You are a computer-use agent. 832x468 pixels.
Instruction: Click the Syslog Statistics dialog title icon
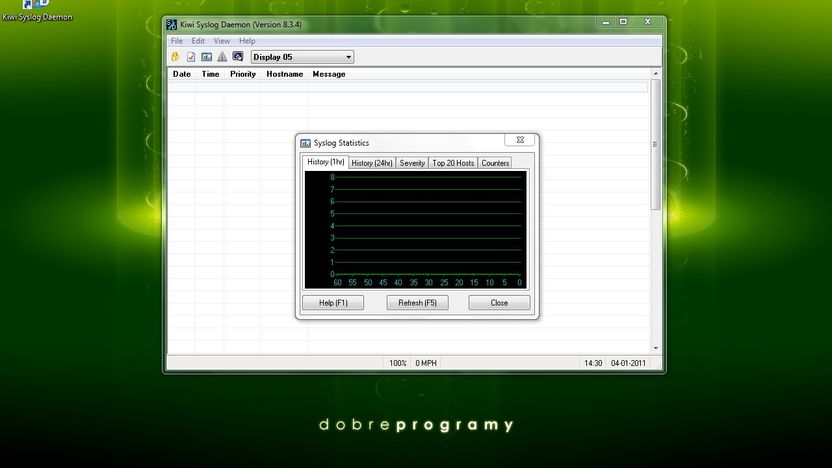pos(306,143)
